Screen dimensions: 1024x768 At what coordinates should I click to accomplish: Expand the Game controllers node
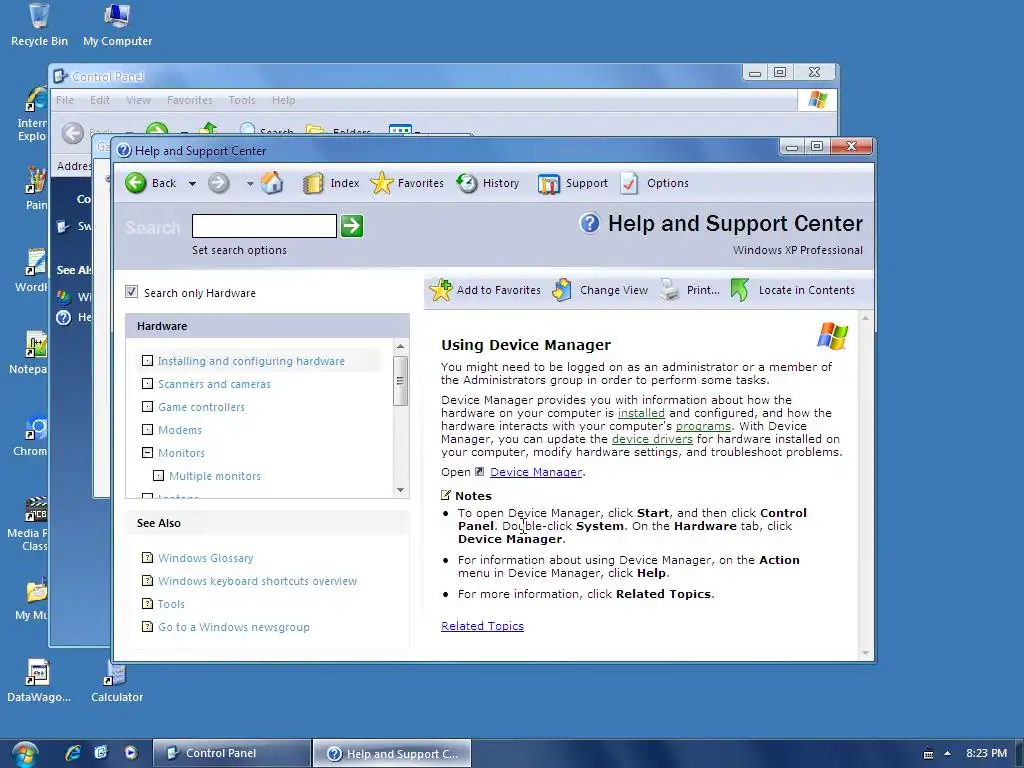click(x=148, y=406)
